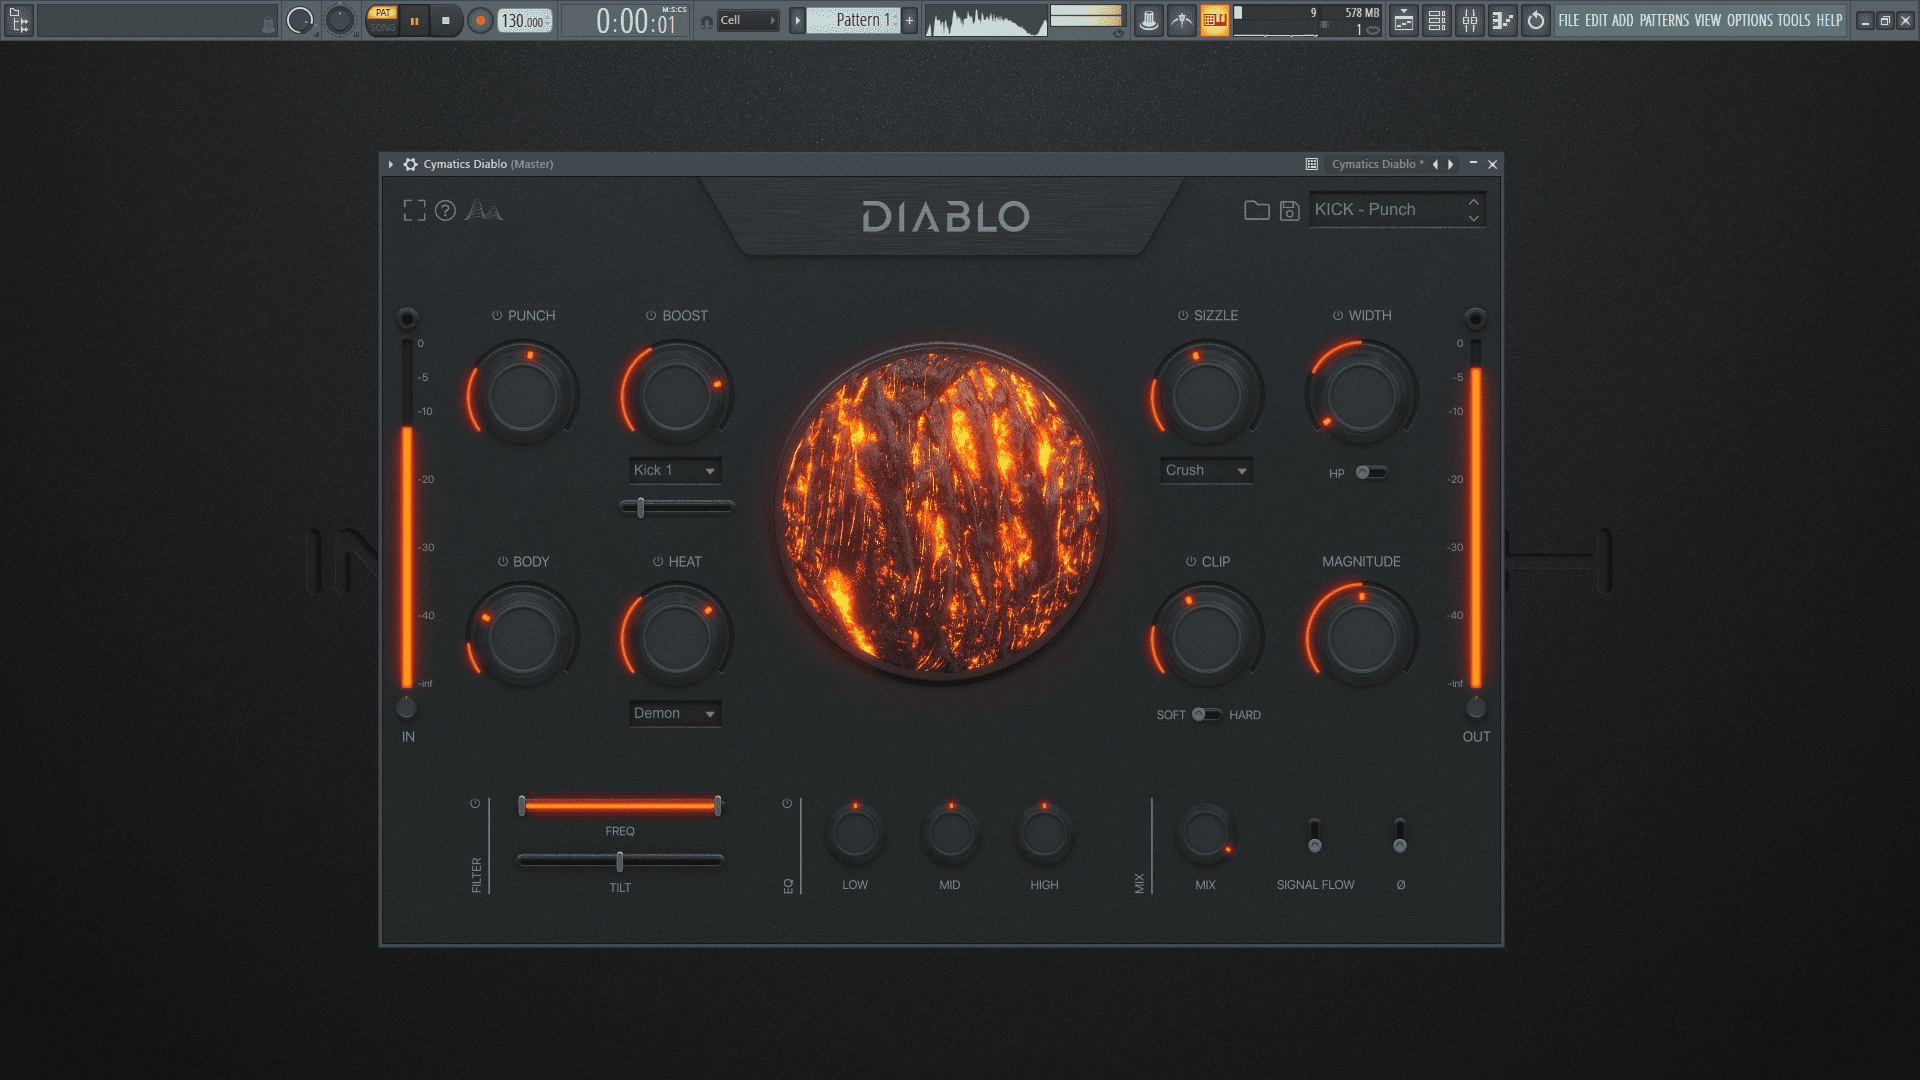
Task: Toggle the EQ section power button
Action: click(x=787, y=803)
